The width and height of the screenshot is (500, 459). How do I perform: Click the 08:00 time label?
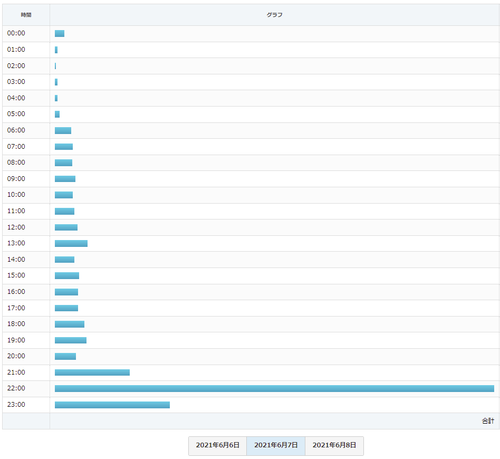pyautogui.click(x=16, y=163)
